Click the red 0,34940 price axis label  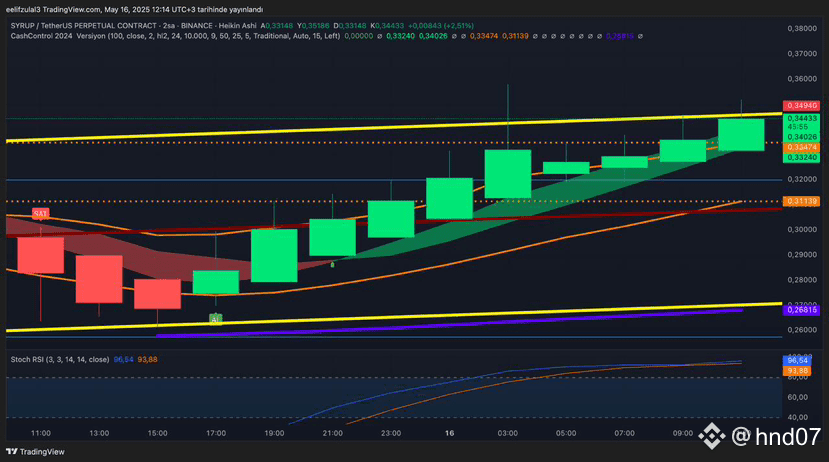802,106
